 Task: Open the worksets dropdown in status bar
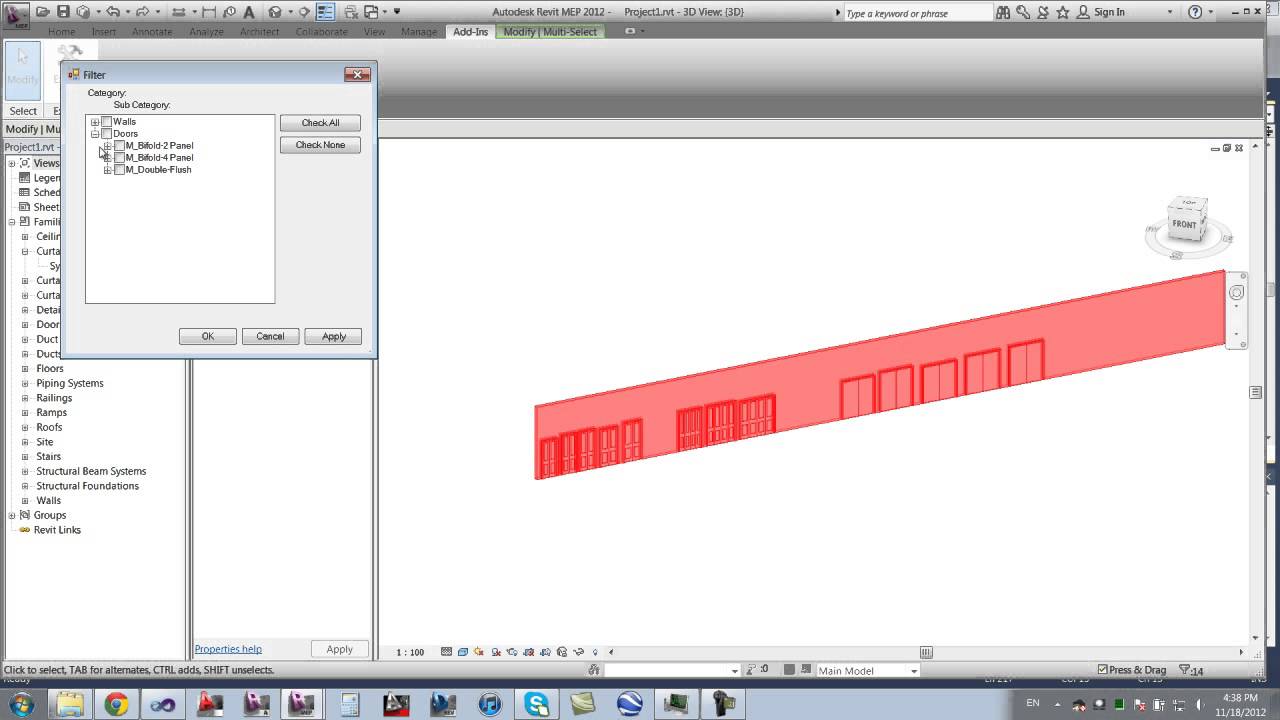735,671
